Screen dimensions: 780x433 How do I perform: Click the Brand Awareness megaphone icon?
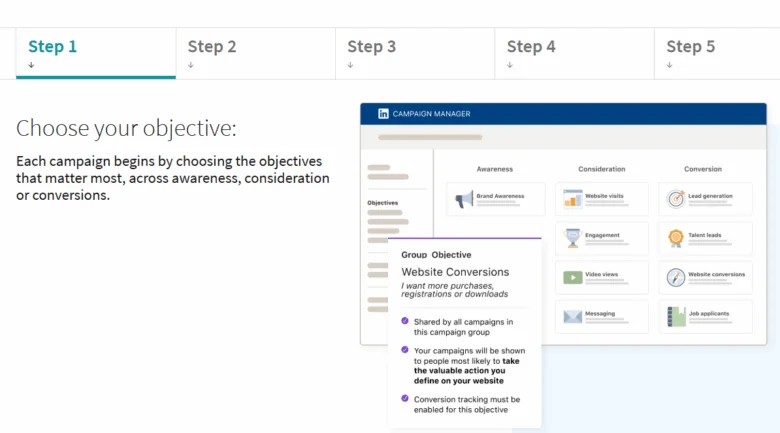tap(464, 199)
